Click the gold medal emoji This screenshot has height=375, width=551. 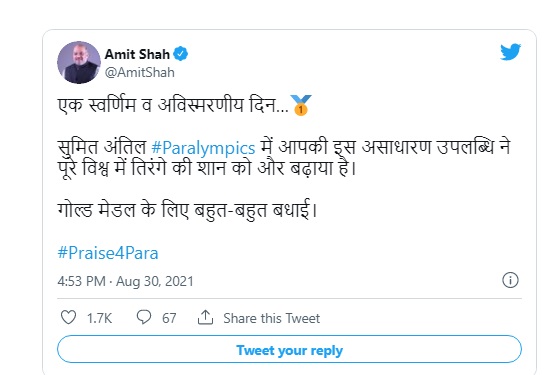coord(301,105)
